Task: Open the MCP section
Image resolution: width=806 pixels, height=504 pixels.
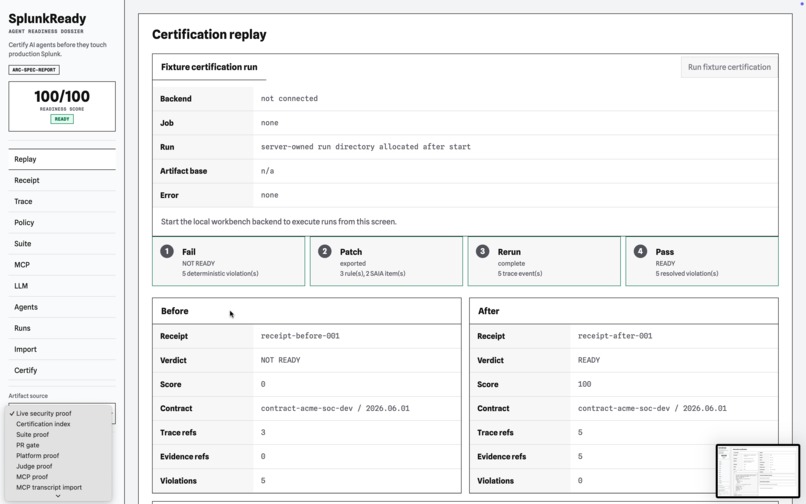Action: tap(62, 265)
